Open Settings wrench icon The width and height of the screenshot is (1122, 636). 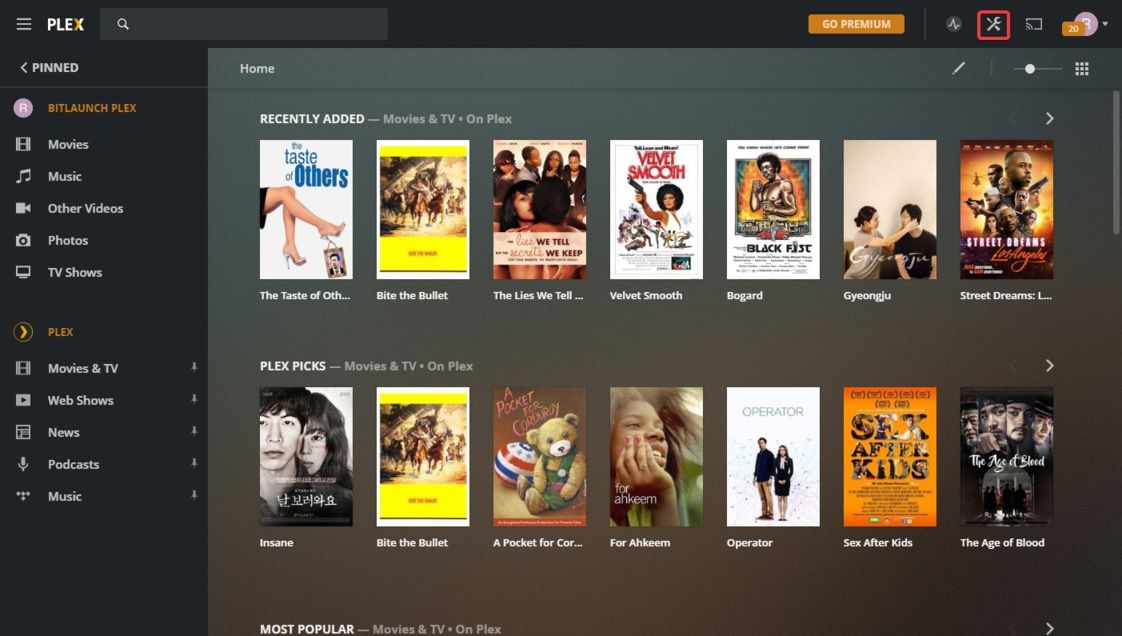(x=993, y=24)
